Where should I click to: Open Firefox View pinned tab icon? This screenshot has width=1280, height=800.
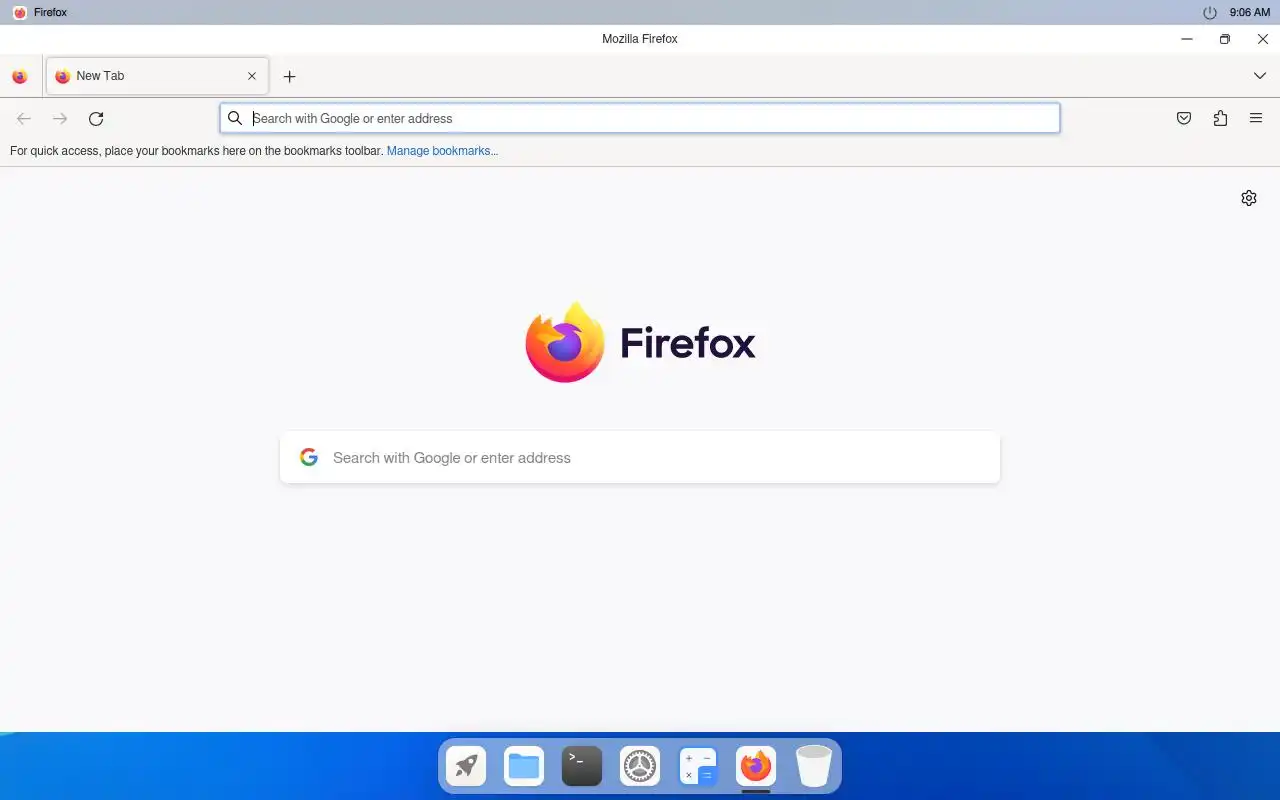point(19,76)
